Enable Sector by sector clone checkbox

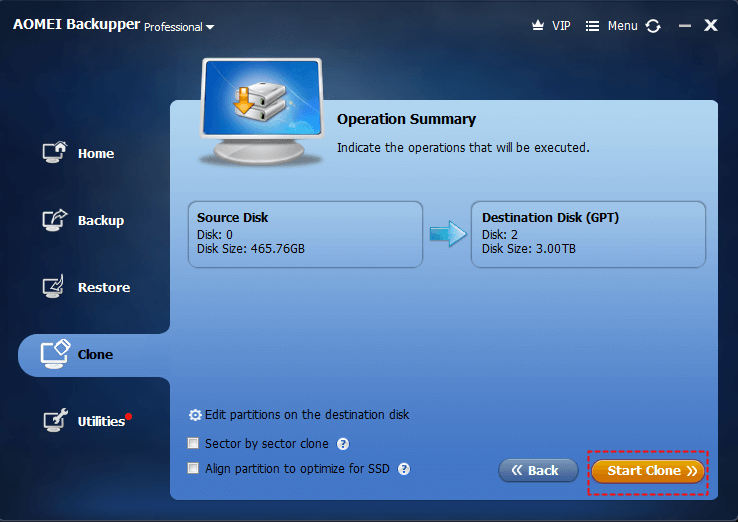[x=193, y=443]
